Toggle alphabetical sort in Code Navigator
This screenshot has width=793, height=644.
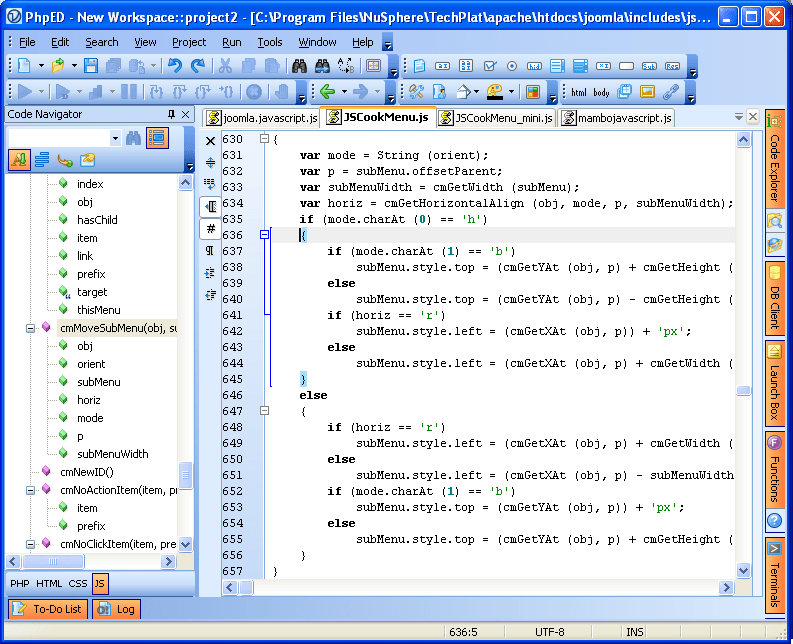click(x=19, y=160)
